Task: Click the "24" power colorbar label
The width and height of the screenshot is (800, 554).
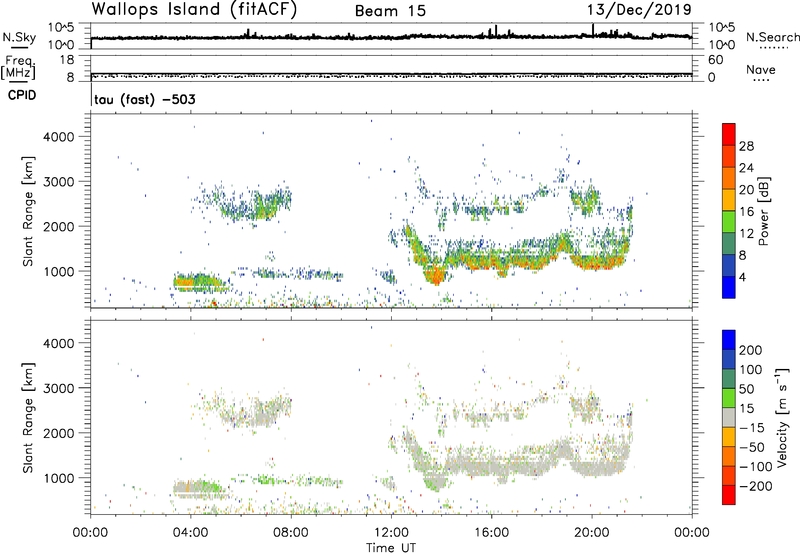Action: pos(746,168)
